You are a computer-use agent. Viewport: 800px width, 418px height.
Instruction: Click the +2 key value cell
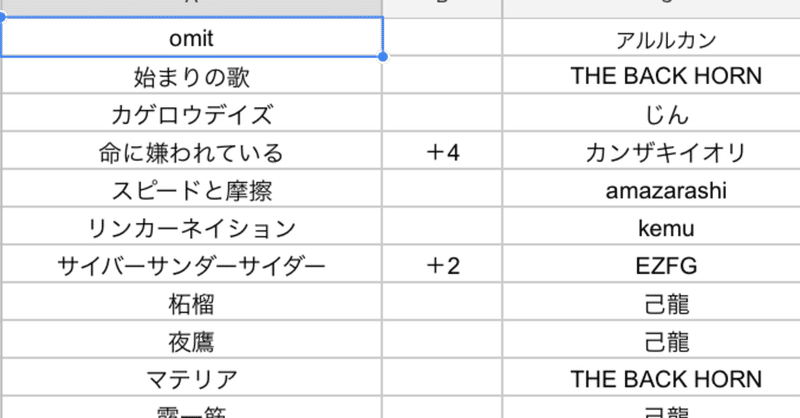(442, 266)
